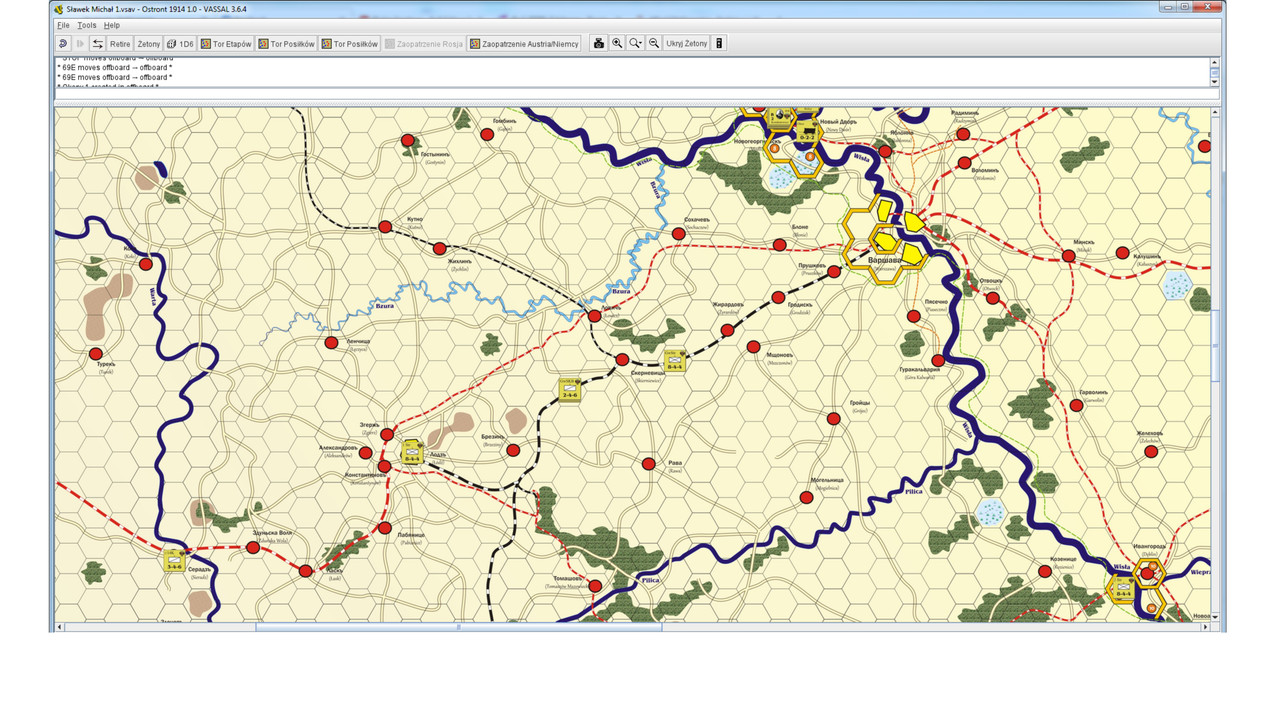The image size is (1280, 714).
Task: Click the map vertical scrollbar down arrow
Action: [1215, 617]
